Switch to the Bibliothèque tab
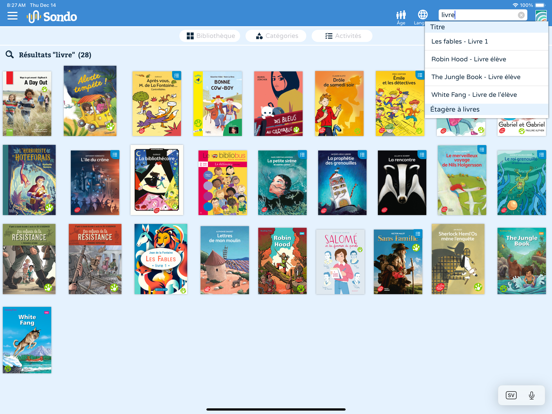Image resolution: width=552 pixels, height=414 pixels. (210, 36)
